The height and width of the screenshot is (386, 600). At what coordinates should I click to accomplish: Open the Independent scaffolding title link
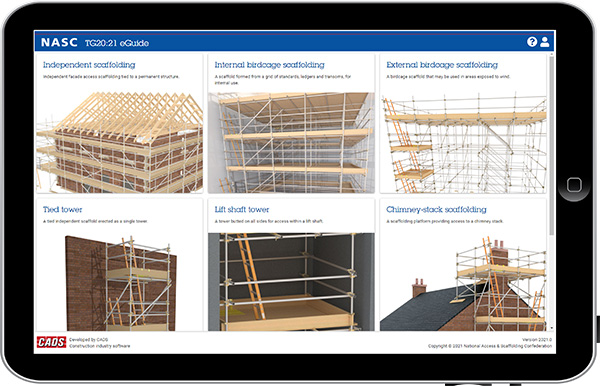click(x=89, y=65)
